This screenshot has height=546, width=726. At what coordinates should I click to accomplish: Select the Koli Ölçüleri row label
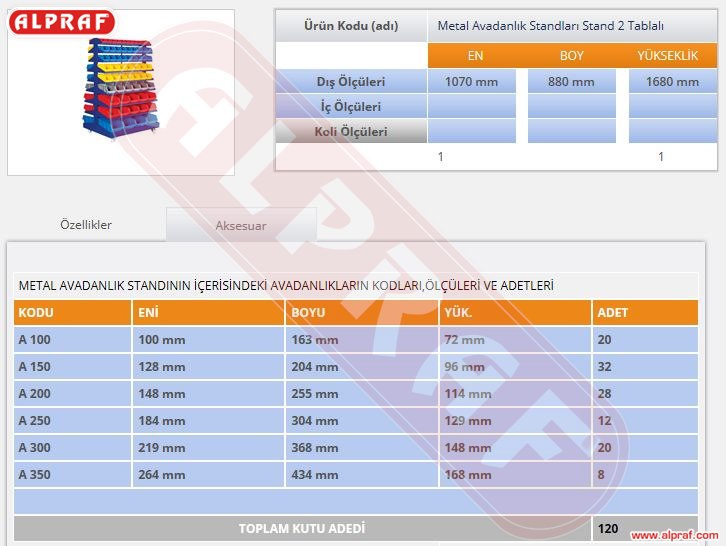click(350, 131)
